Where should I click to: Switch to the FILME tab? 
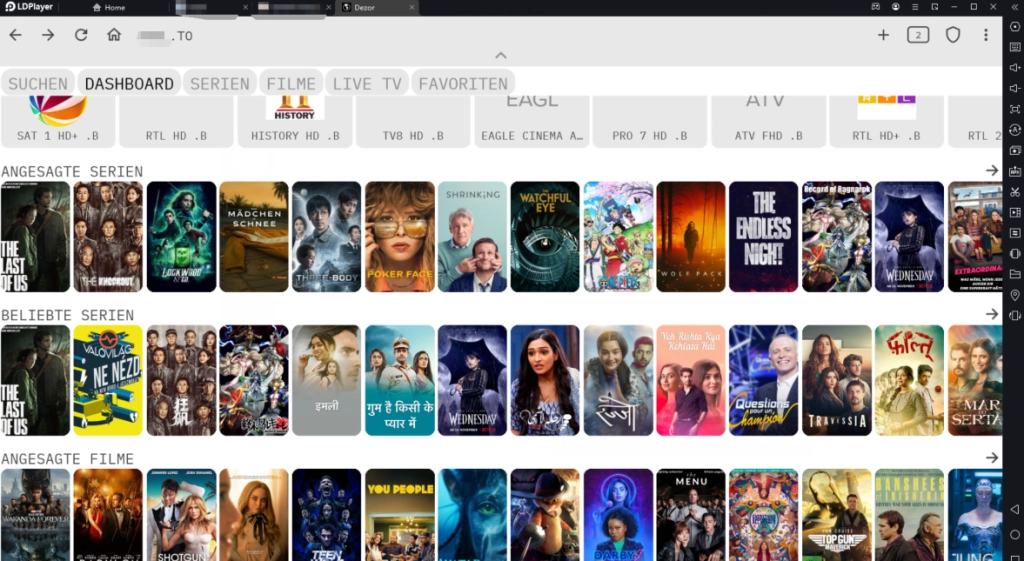point(291,84)
